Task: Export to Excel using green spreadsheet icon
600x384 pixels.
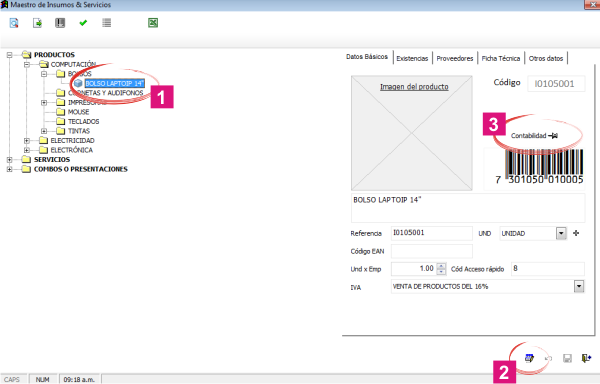Action: pyautogui.click(x=153, y=23)
